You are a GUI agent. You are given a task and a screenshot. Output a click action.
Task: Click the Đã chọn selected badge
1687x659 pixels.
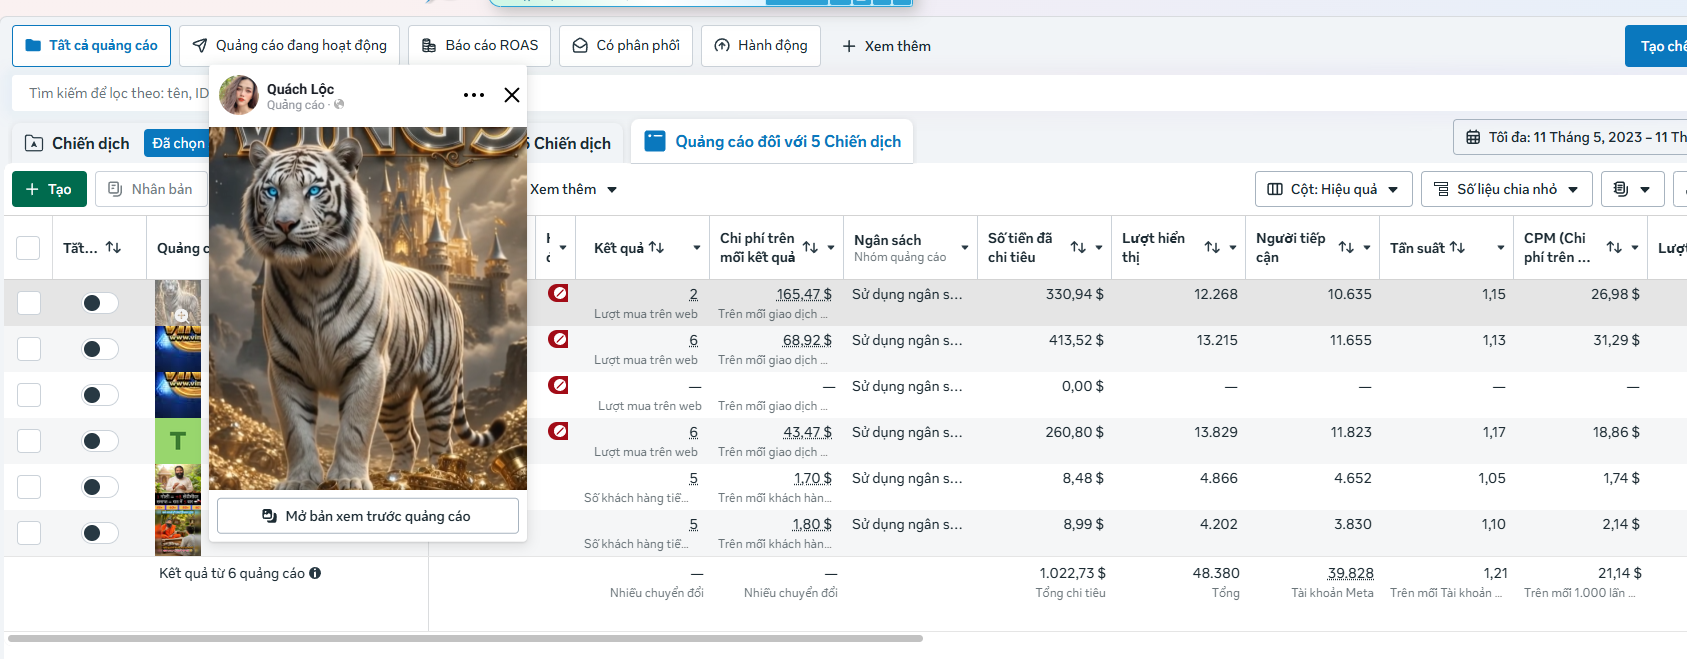click(x=177, y=143)
